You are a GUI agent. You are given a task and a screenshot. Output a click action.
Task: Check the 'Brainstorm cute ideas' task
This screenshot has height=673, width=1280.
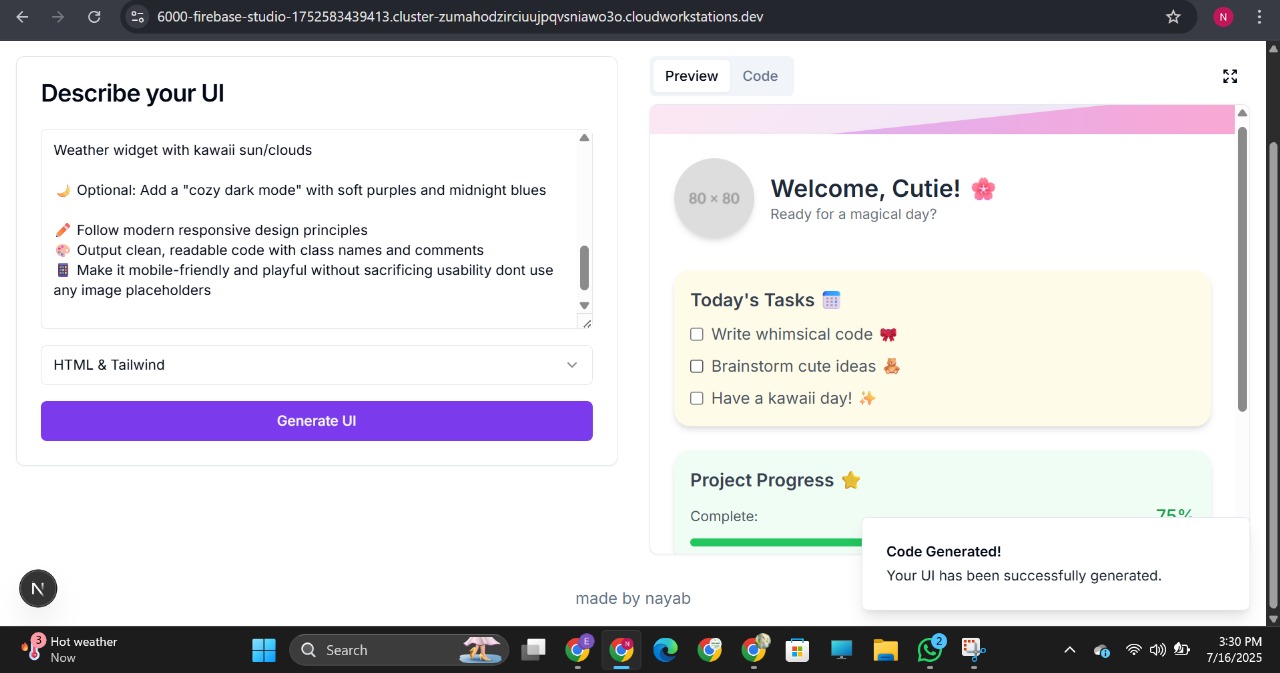(x=697, y=366)
